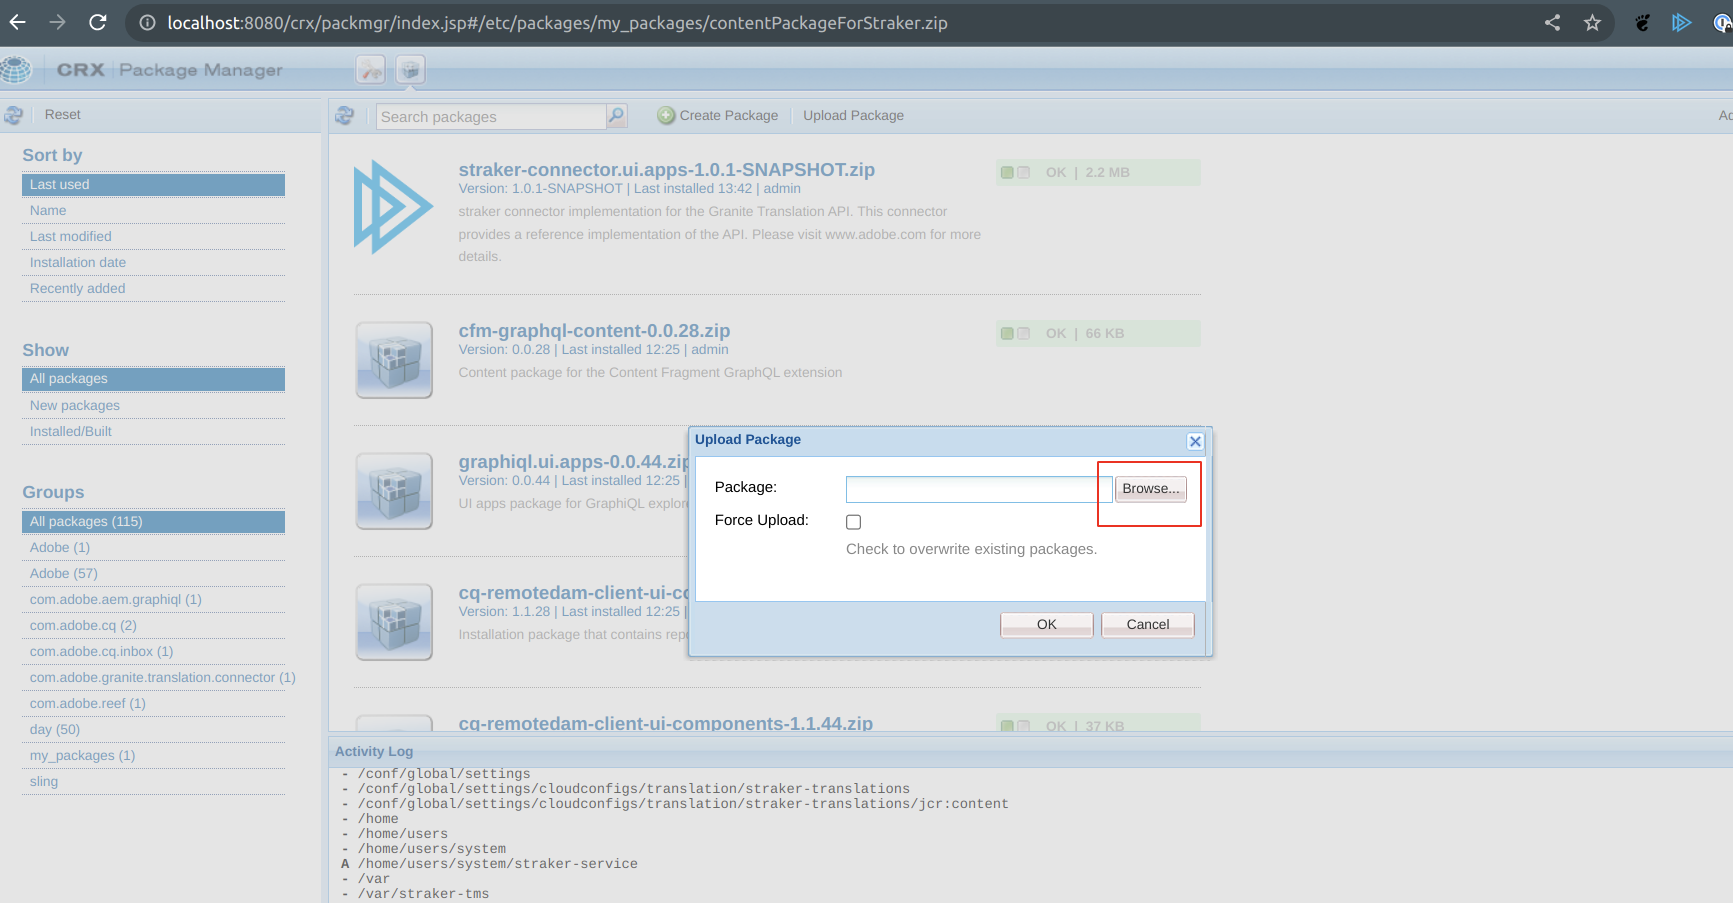Open cq-remotedam-client-ui-components-1.1.44.zip package
The image size is (1733, 903).
tap(665, 723)
